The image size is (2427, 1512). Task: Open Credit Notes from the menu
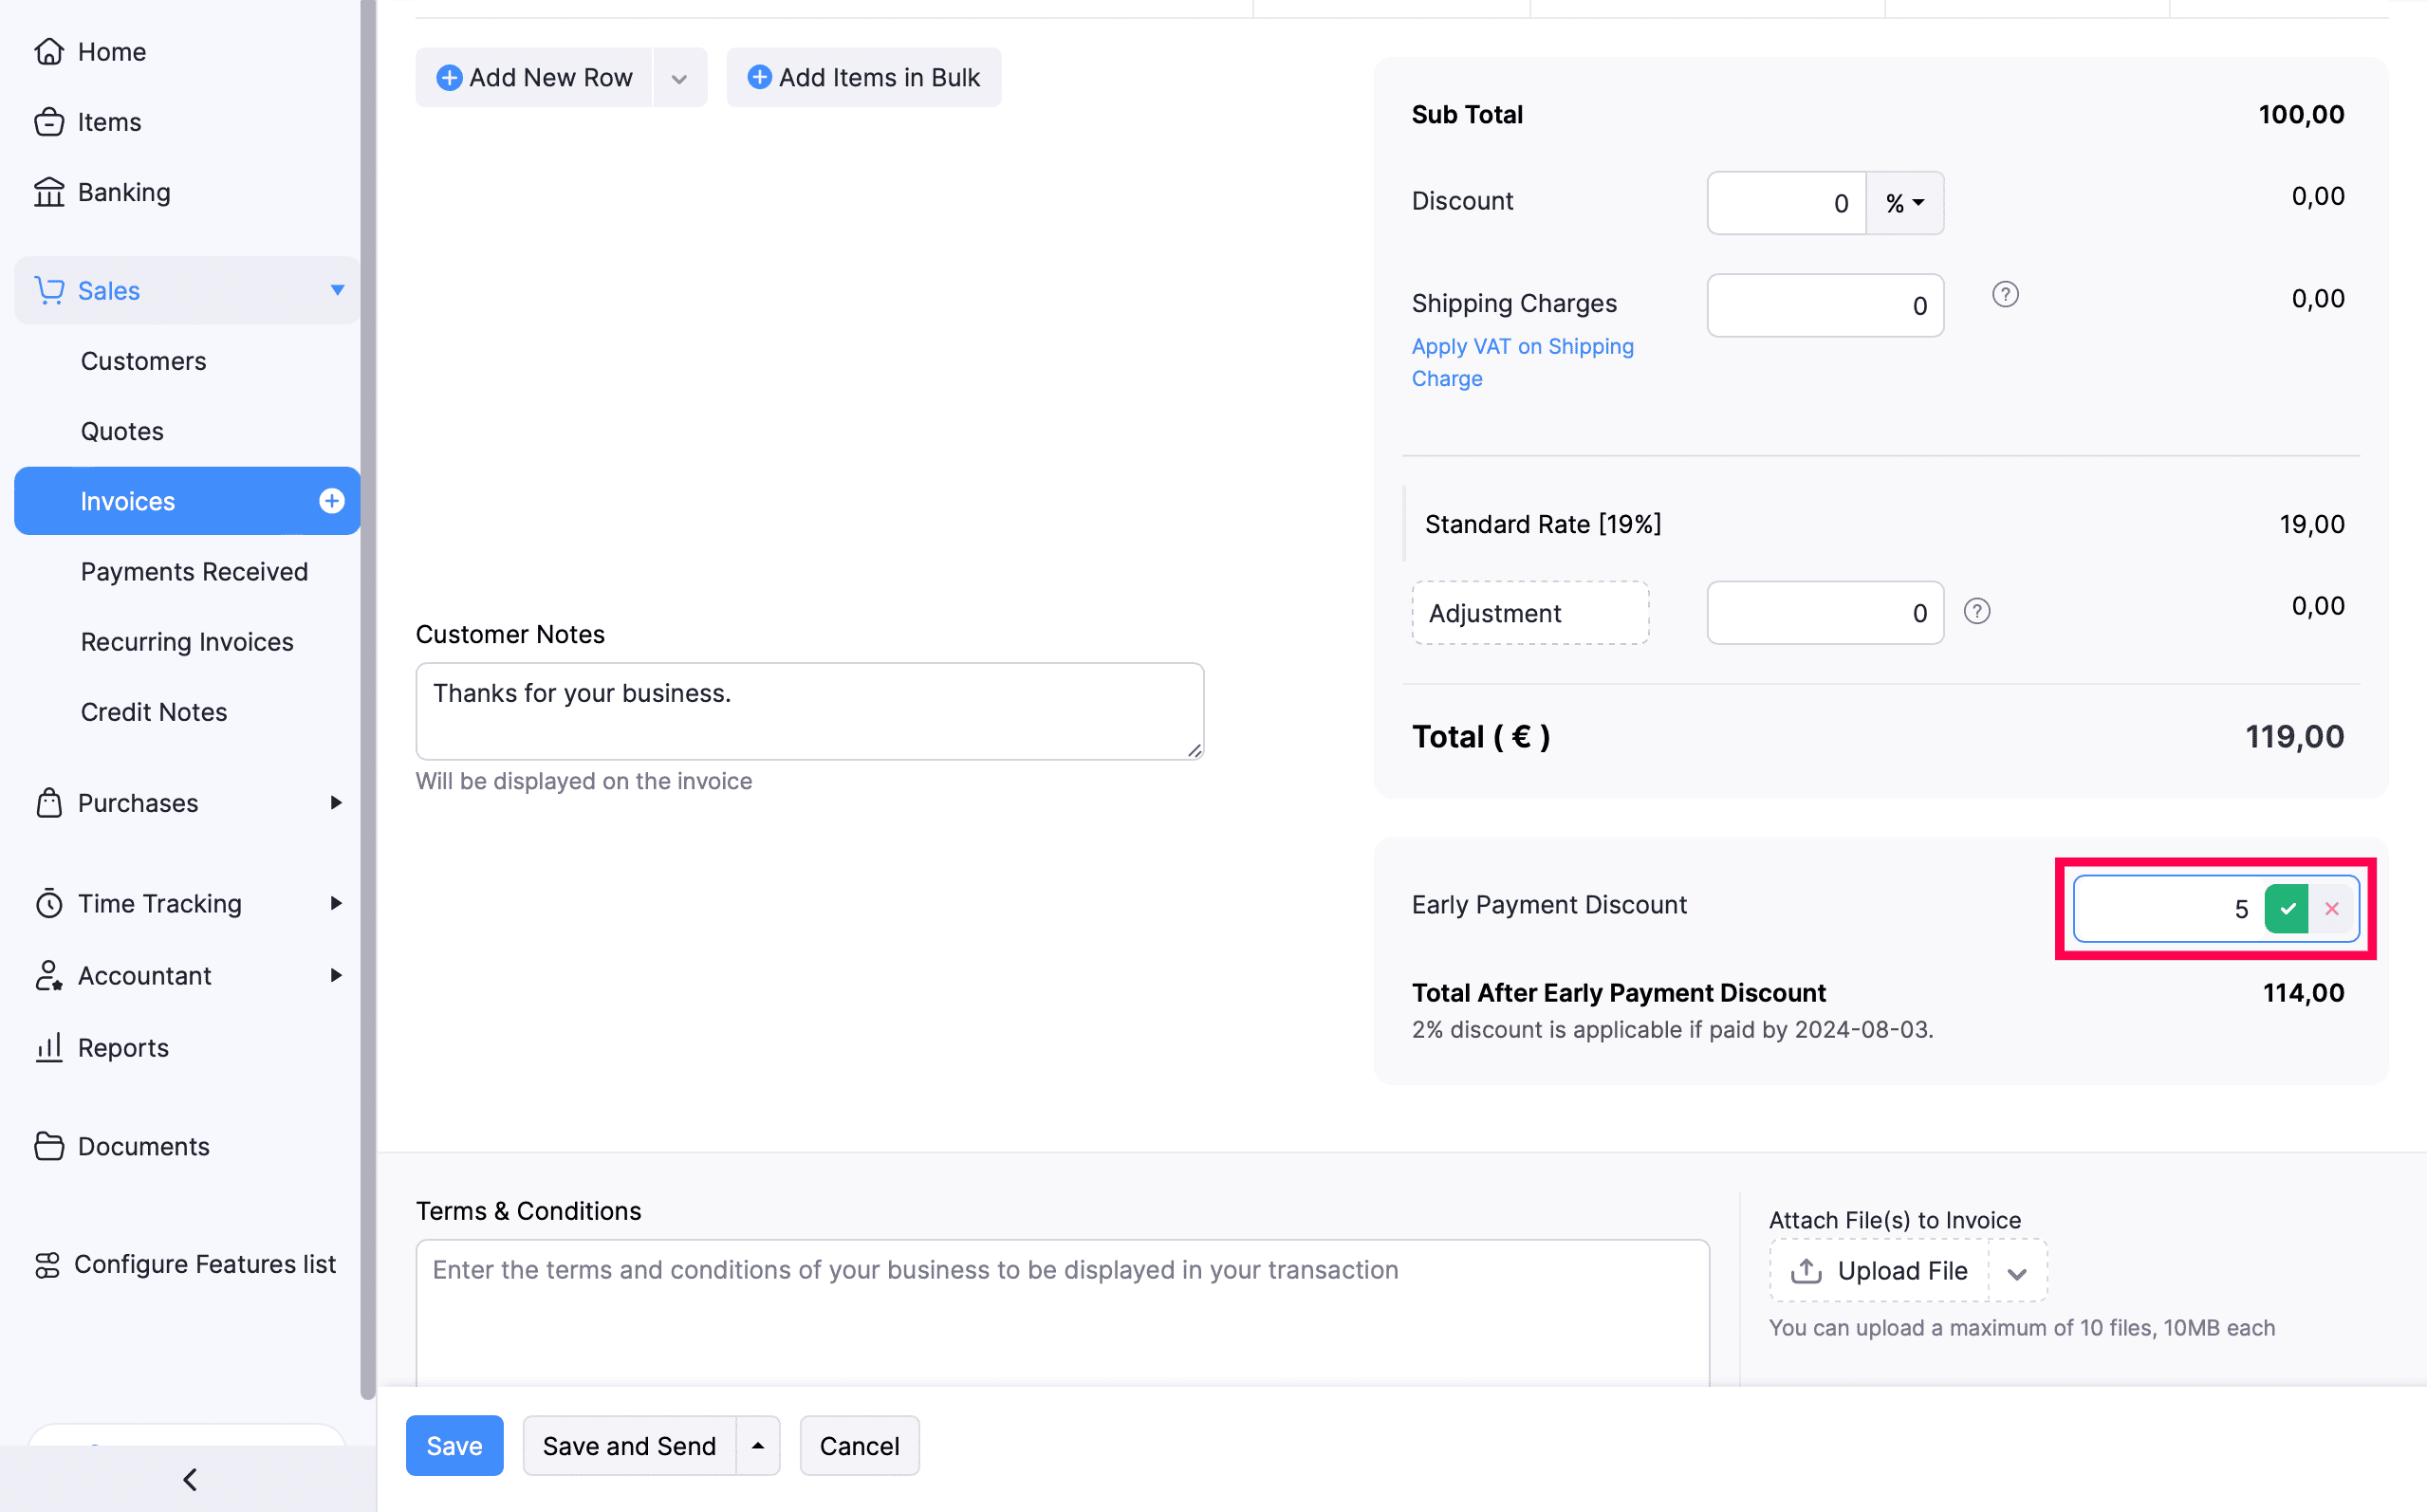153,711
